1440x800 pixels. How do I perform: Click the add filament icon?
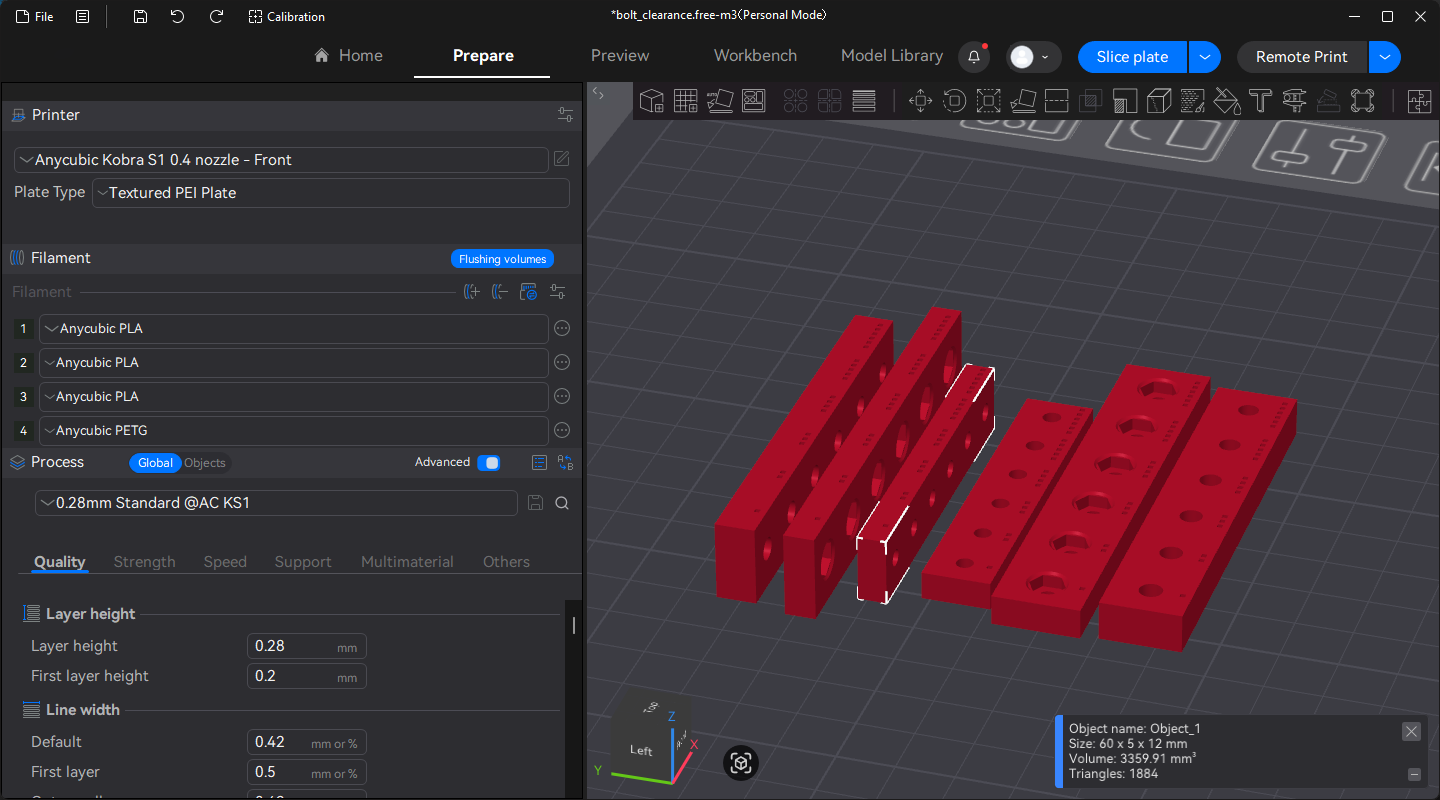coord(472,292)
